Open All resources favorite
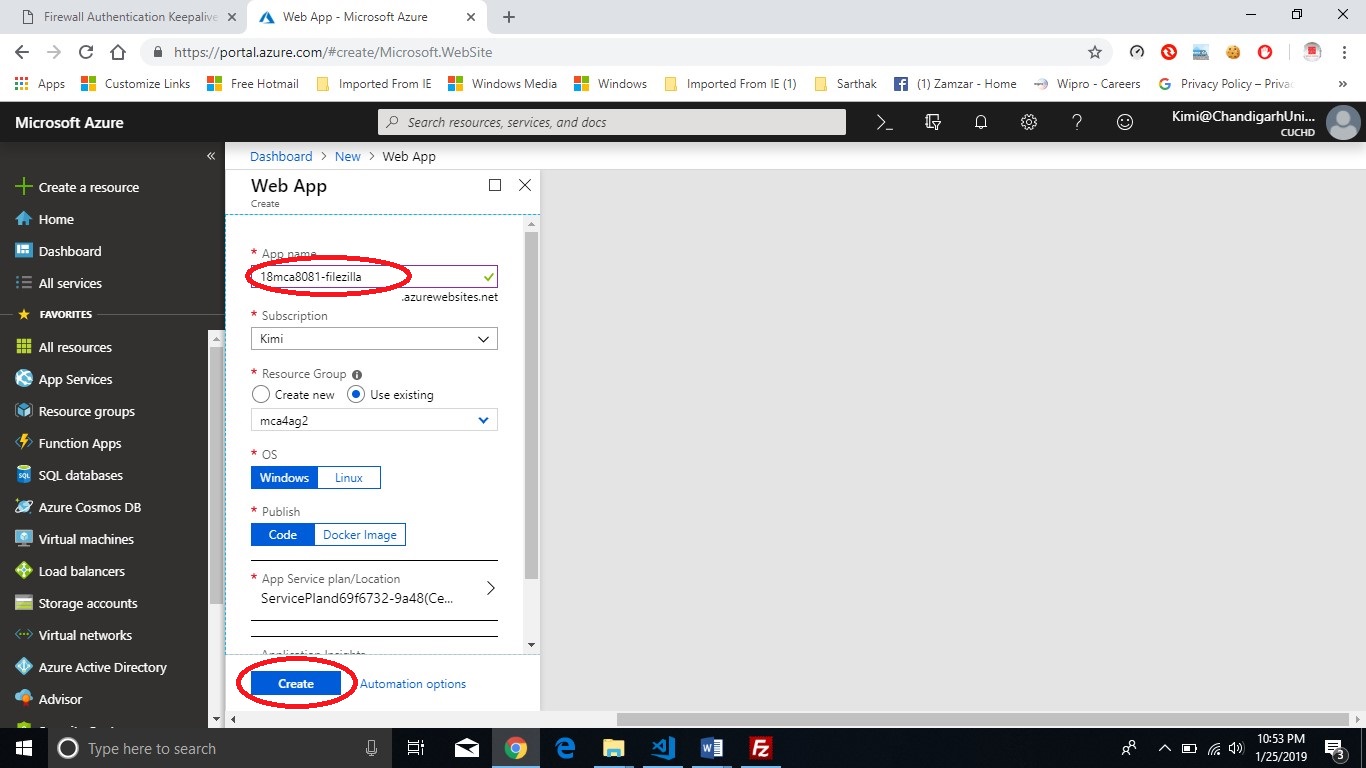Viewport: 1366px width, 768px height. coord(64,347)
